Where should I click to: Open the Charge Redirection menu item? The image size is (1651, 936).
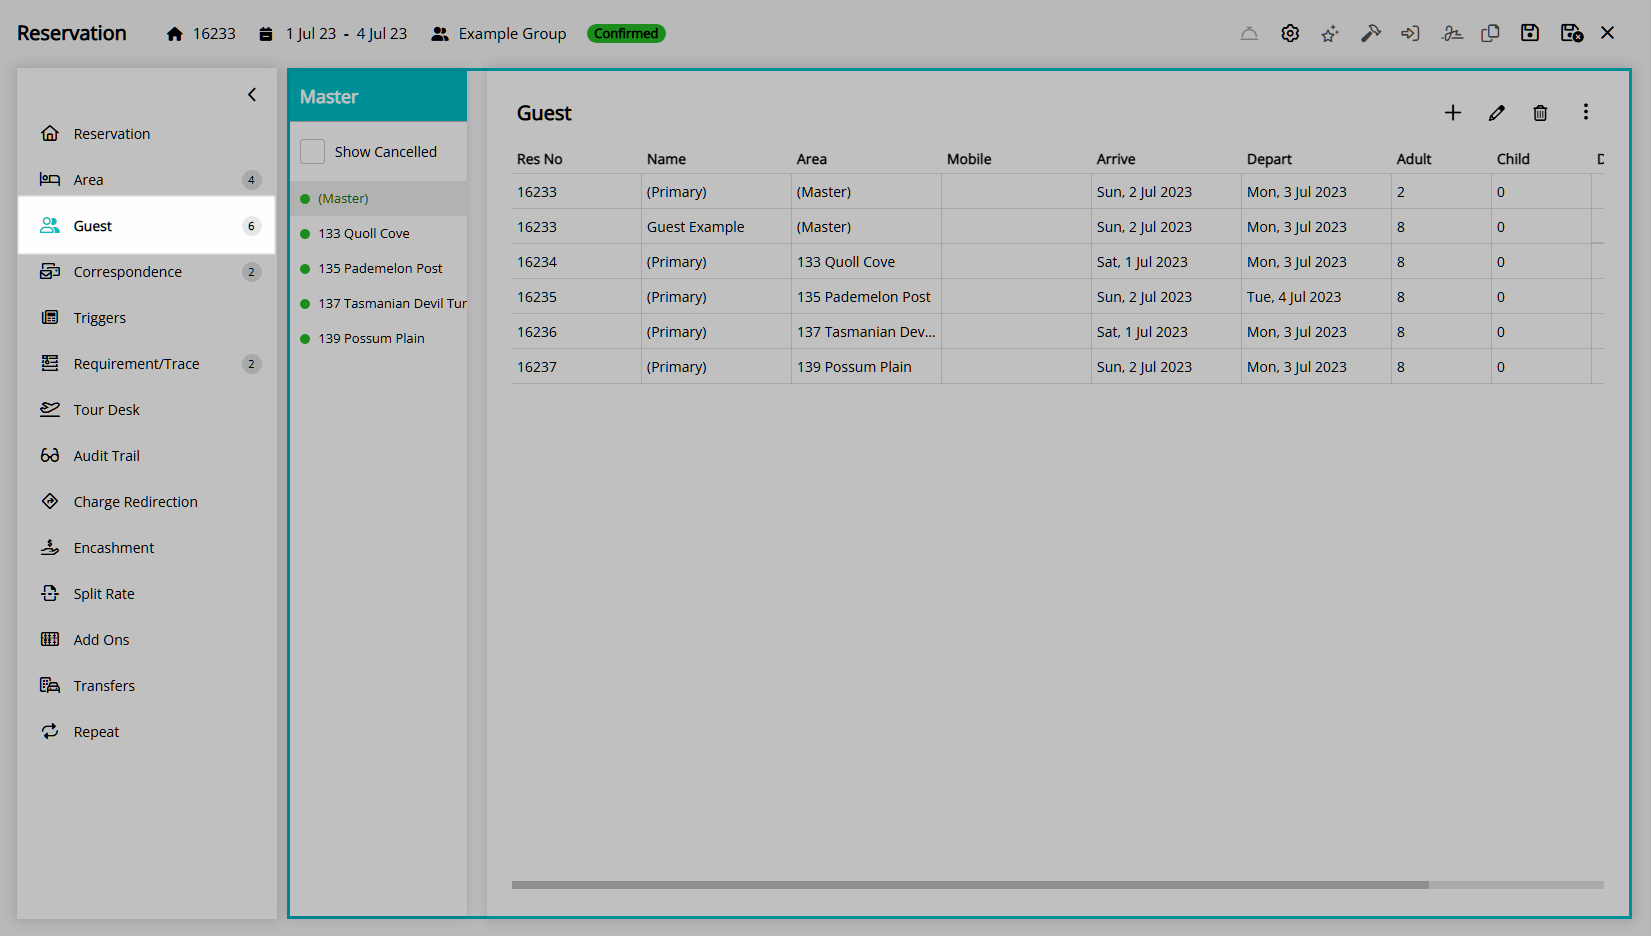pos(146,502)
